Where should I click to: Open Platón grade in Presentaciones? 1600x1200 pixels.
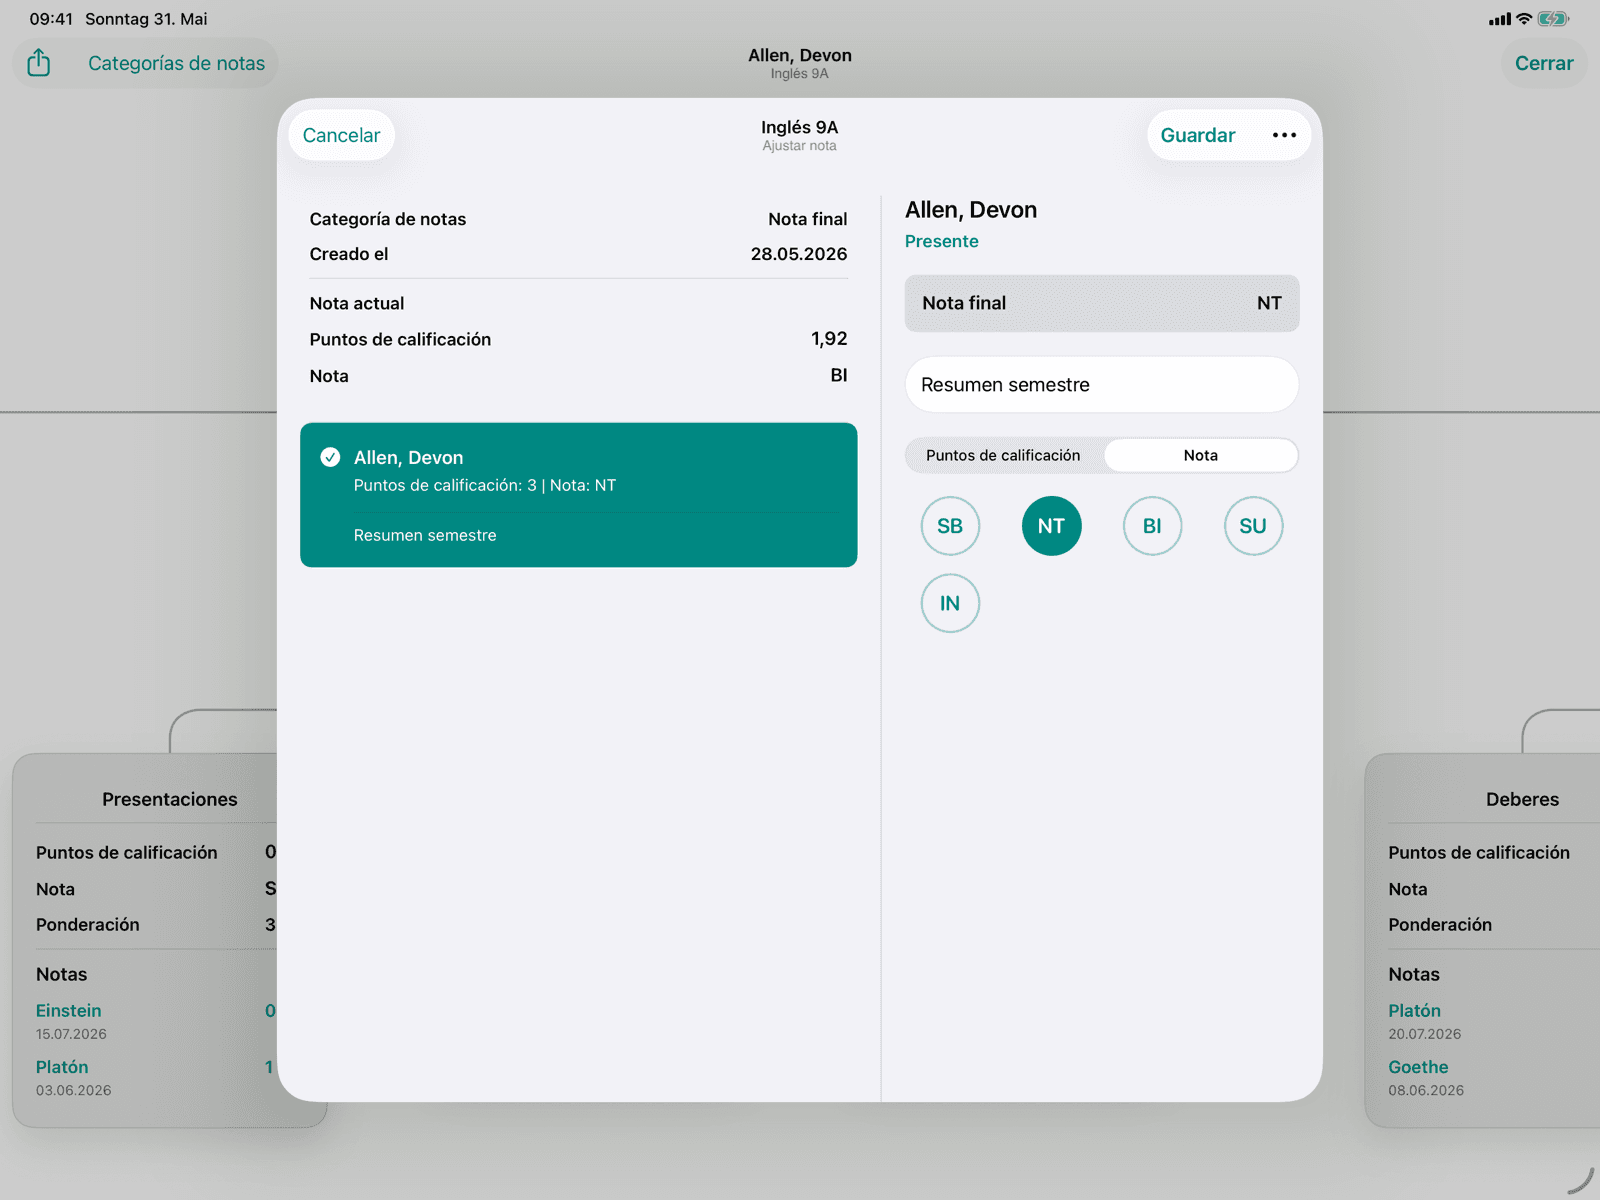pyautogui.click(x=62, y=1067)
